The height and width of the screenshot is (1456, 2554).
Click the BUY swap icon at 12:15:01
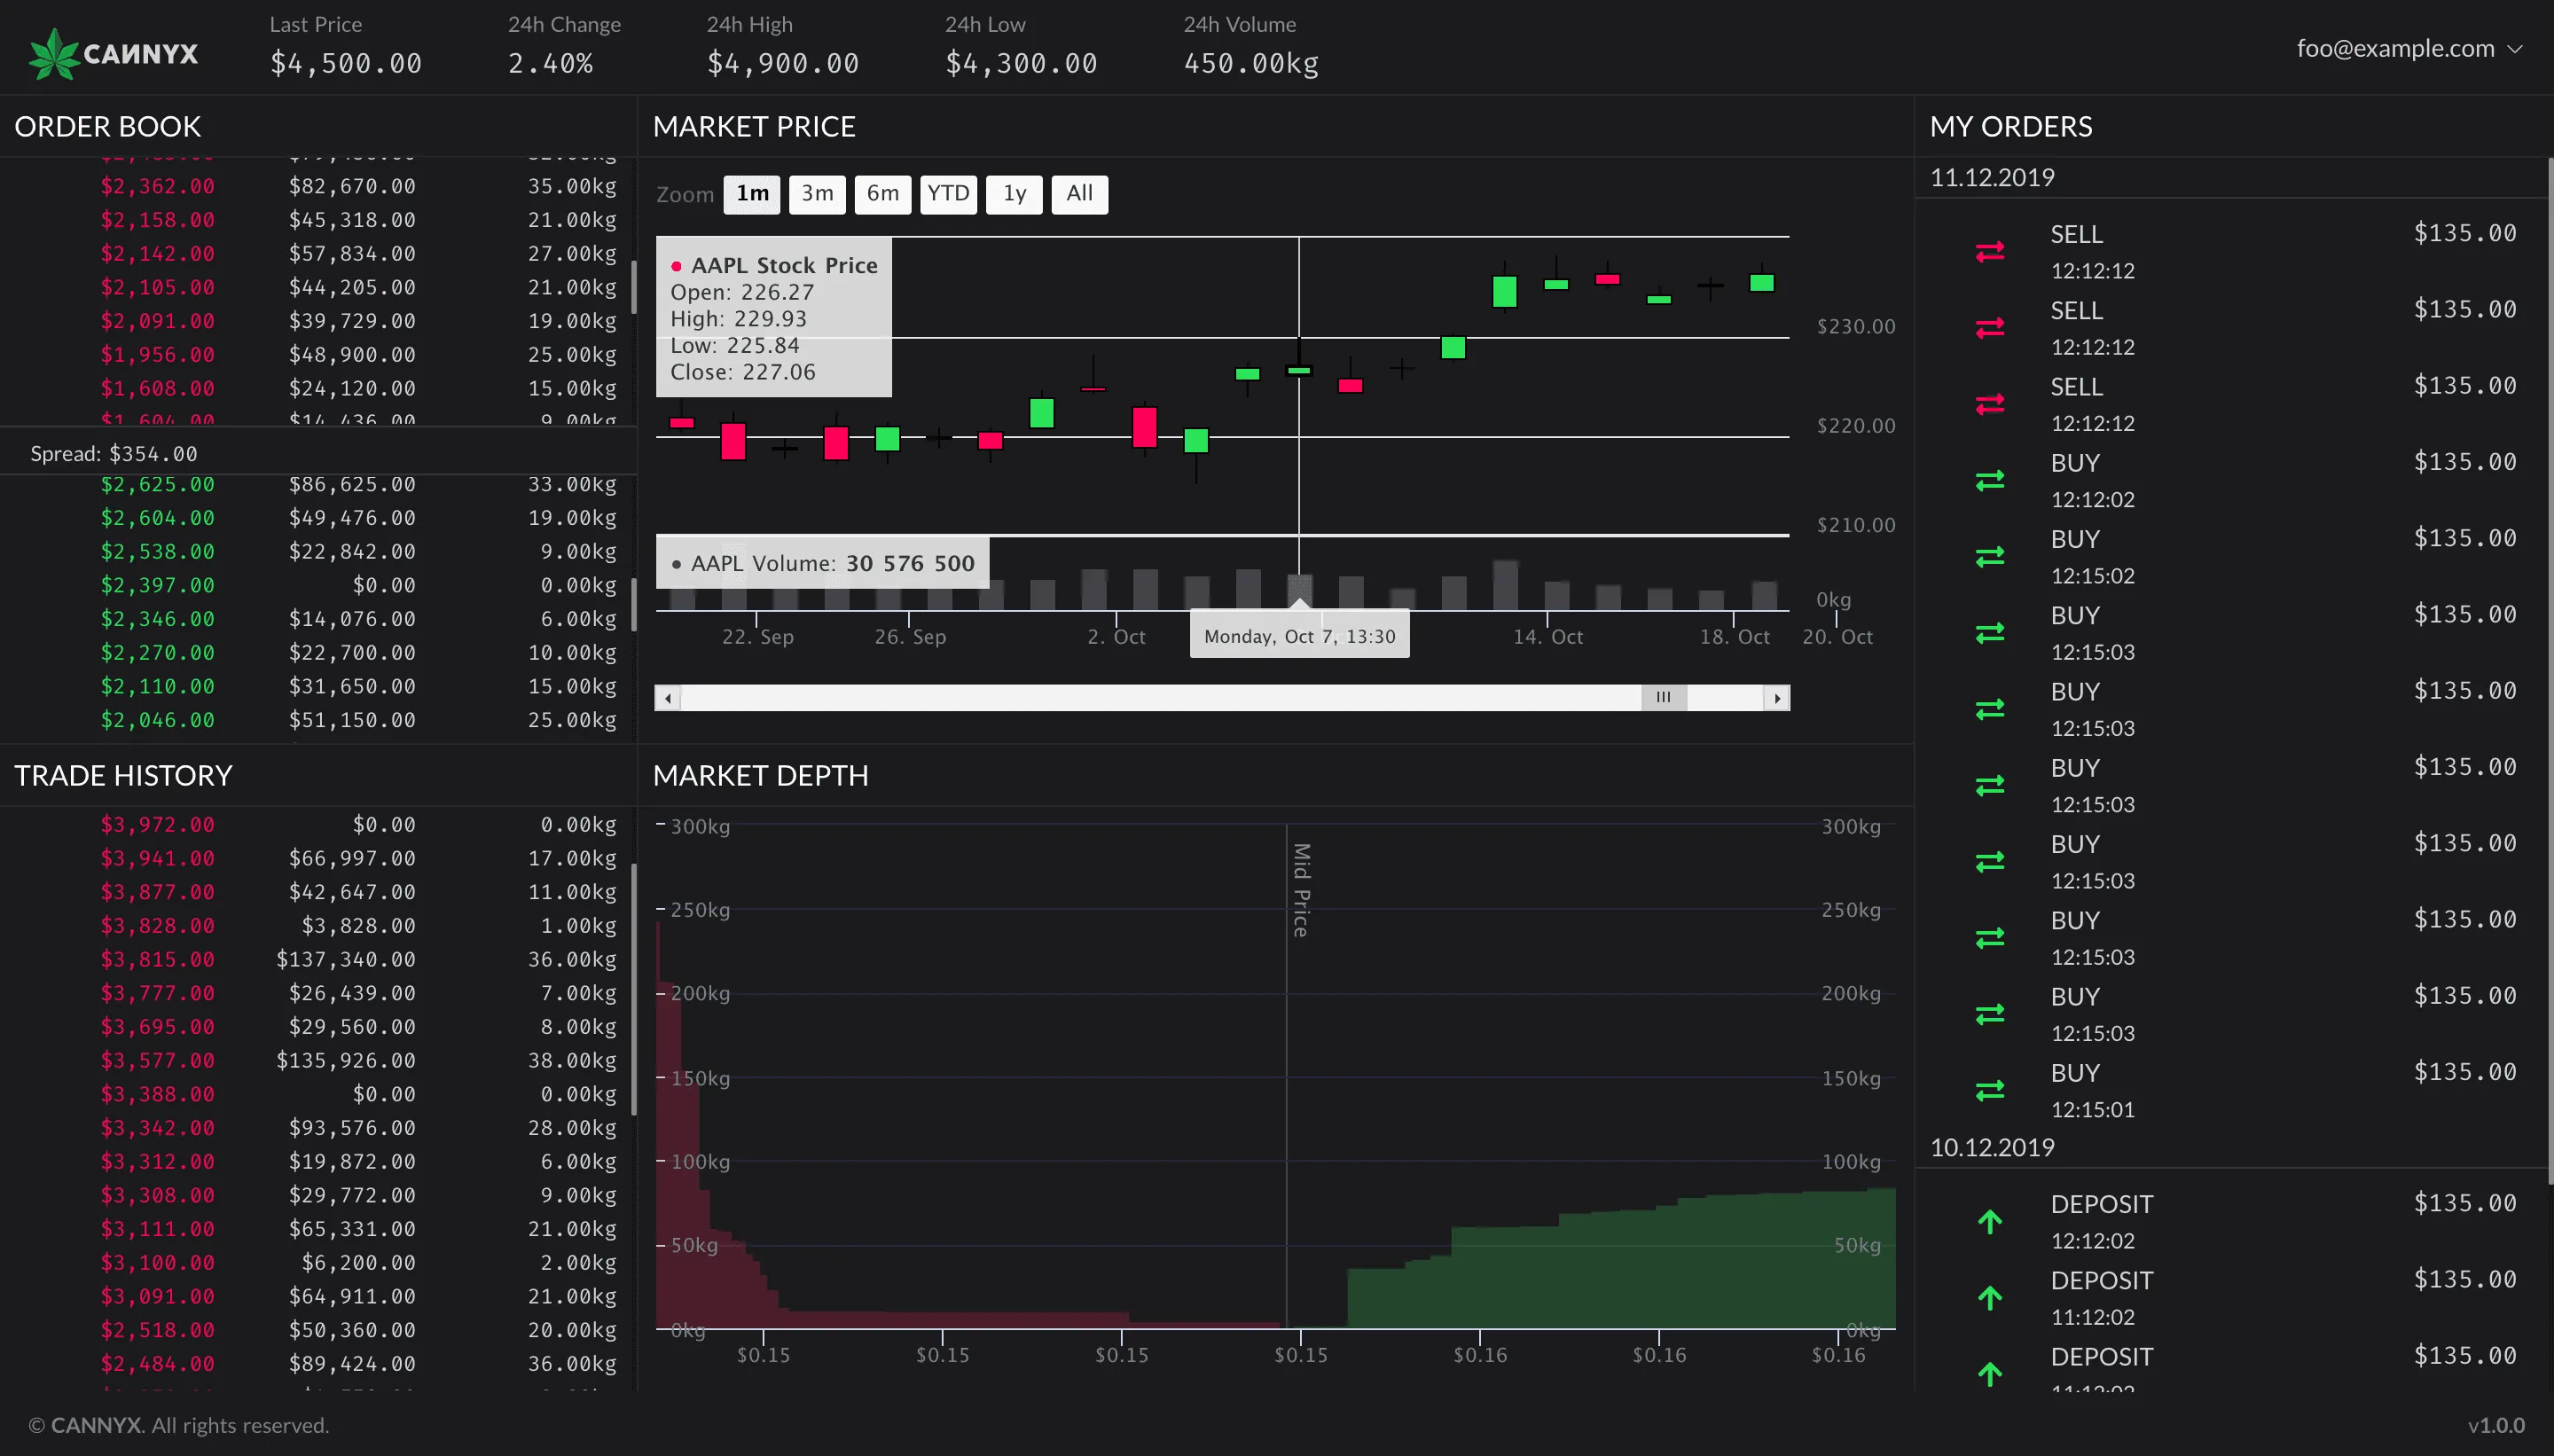[1990, 1090]
